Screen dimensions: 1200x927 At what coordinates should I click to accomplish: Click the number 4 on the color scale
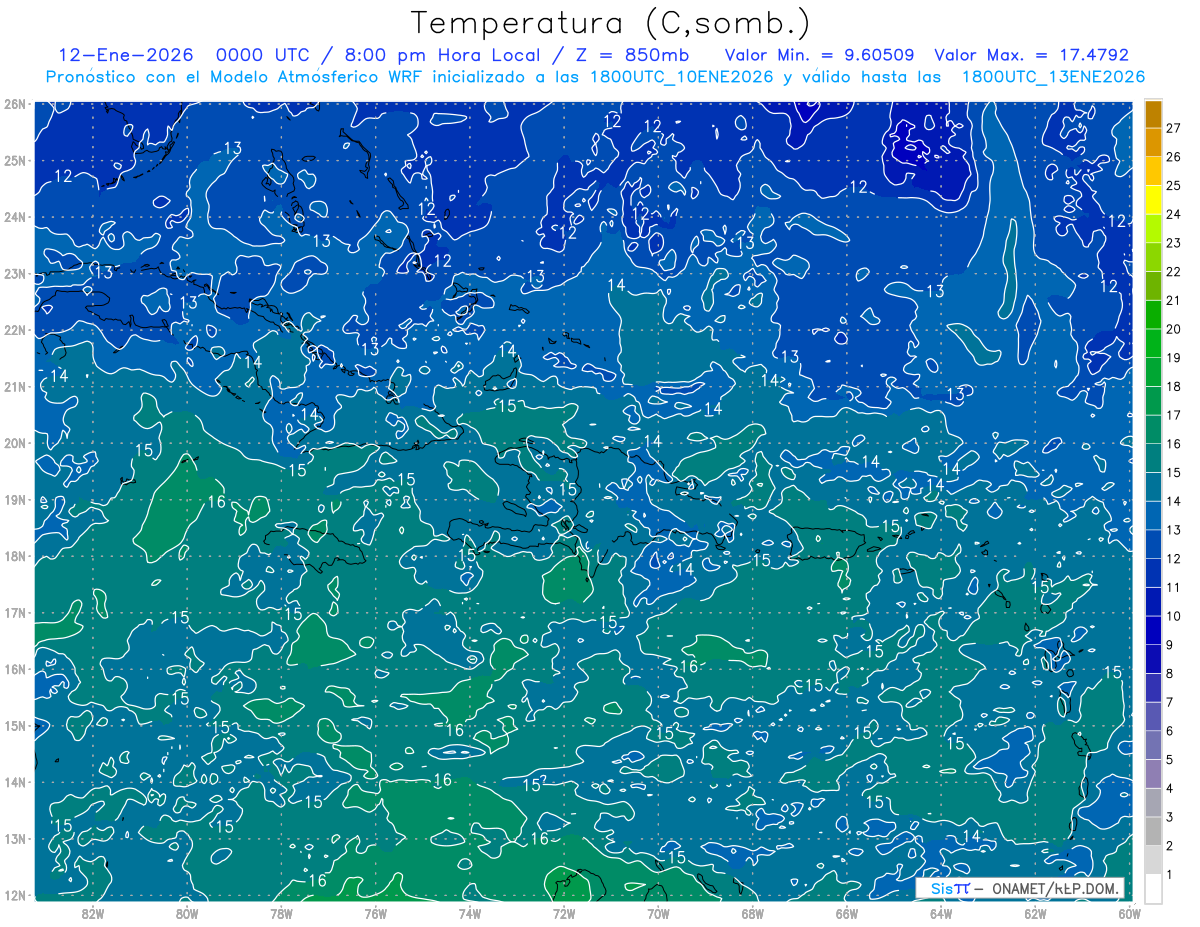tap(1170, 789)
